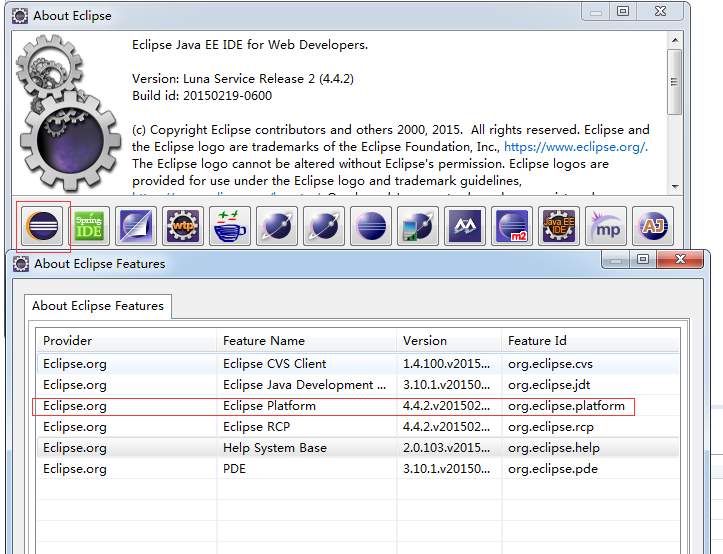Screen dimensions: 723x554
Task: Minimize the About Eclipse Features window
Action: click(x=616, y=260)
